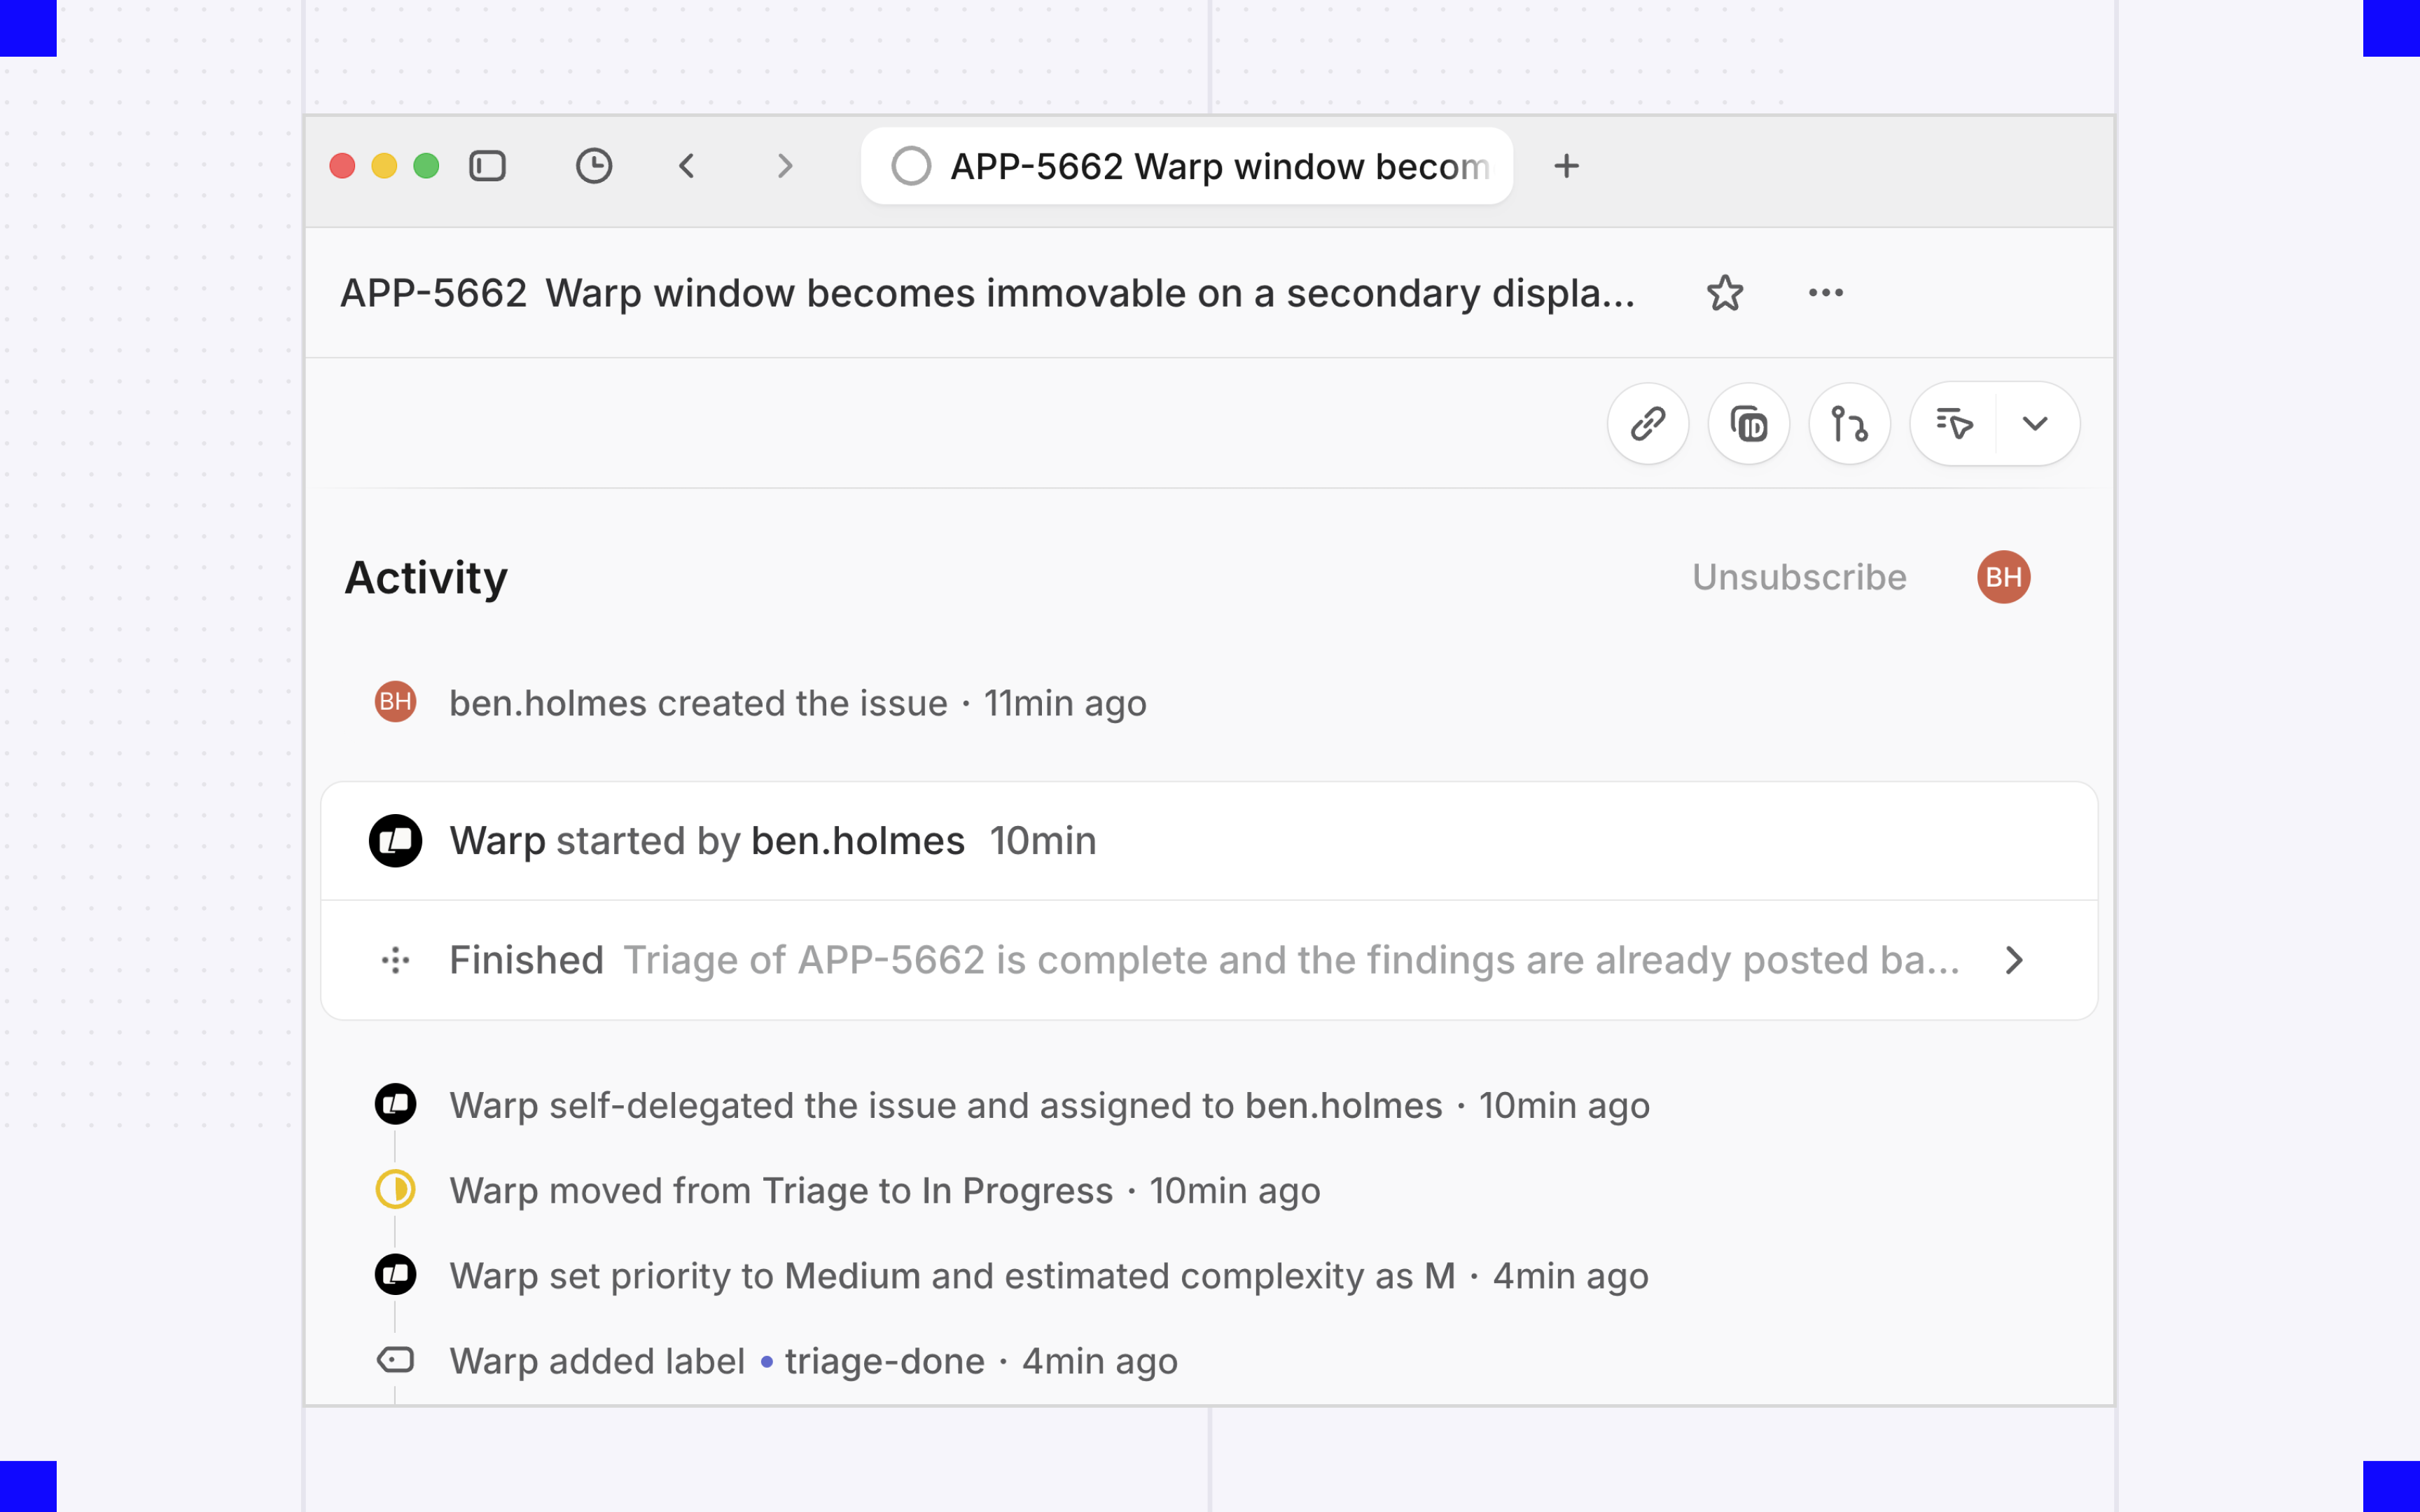This screenshot has height=1512, width=2420.
Task: Click the prompt cursor action button
Action: point(1954,424)
